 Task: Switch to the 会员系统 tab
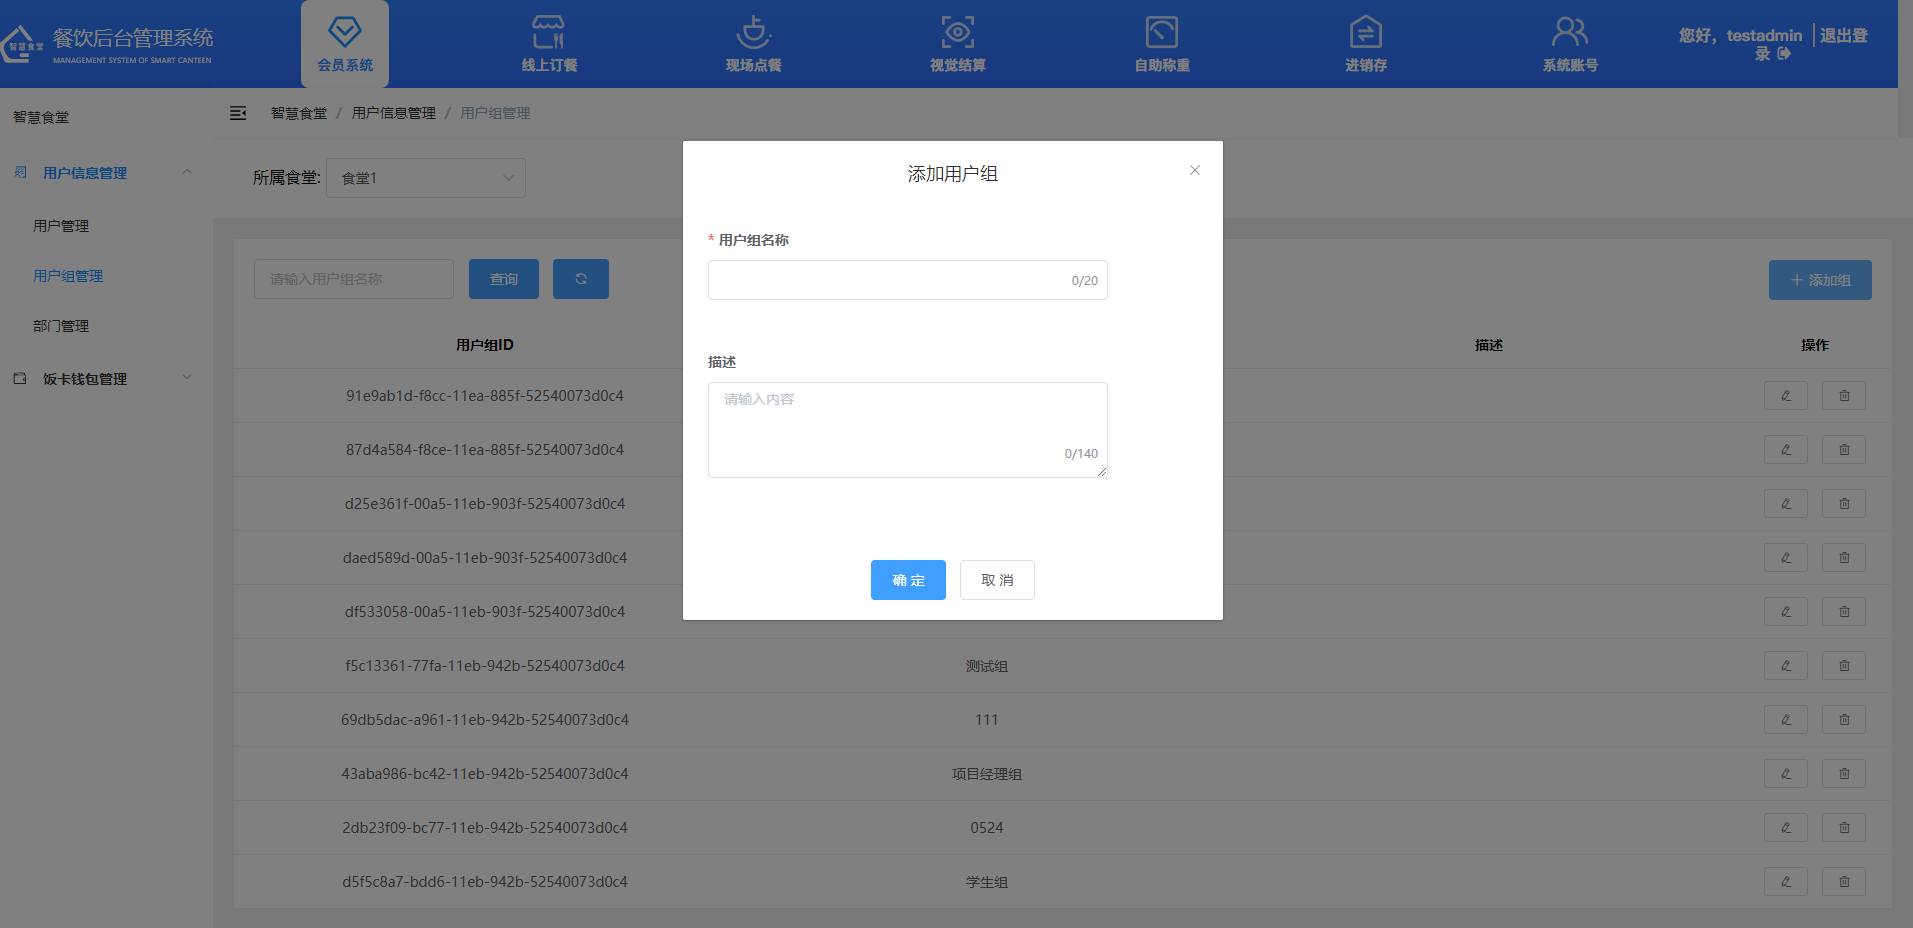tap(344, 43)
